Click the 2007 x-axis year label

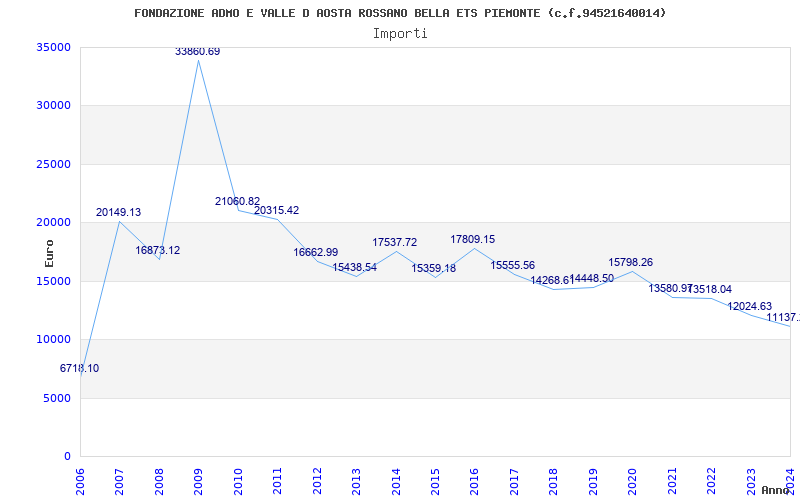pyautogui.click(x=119, y=482)
